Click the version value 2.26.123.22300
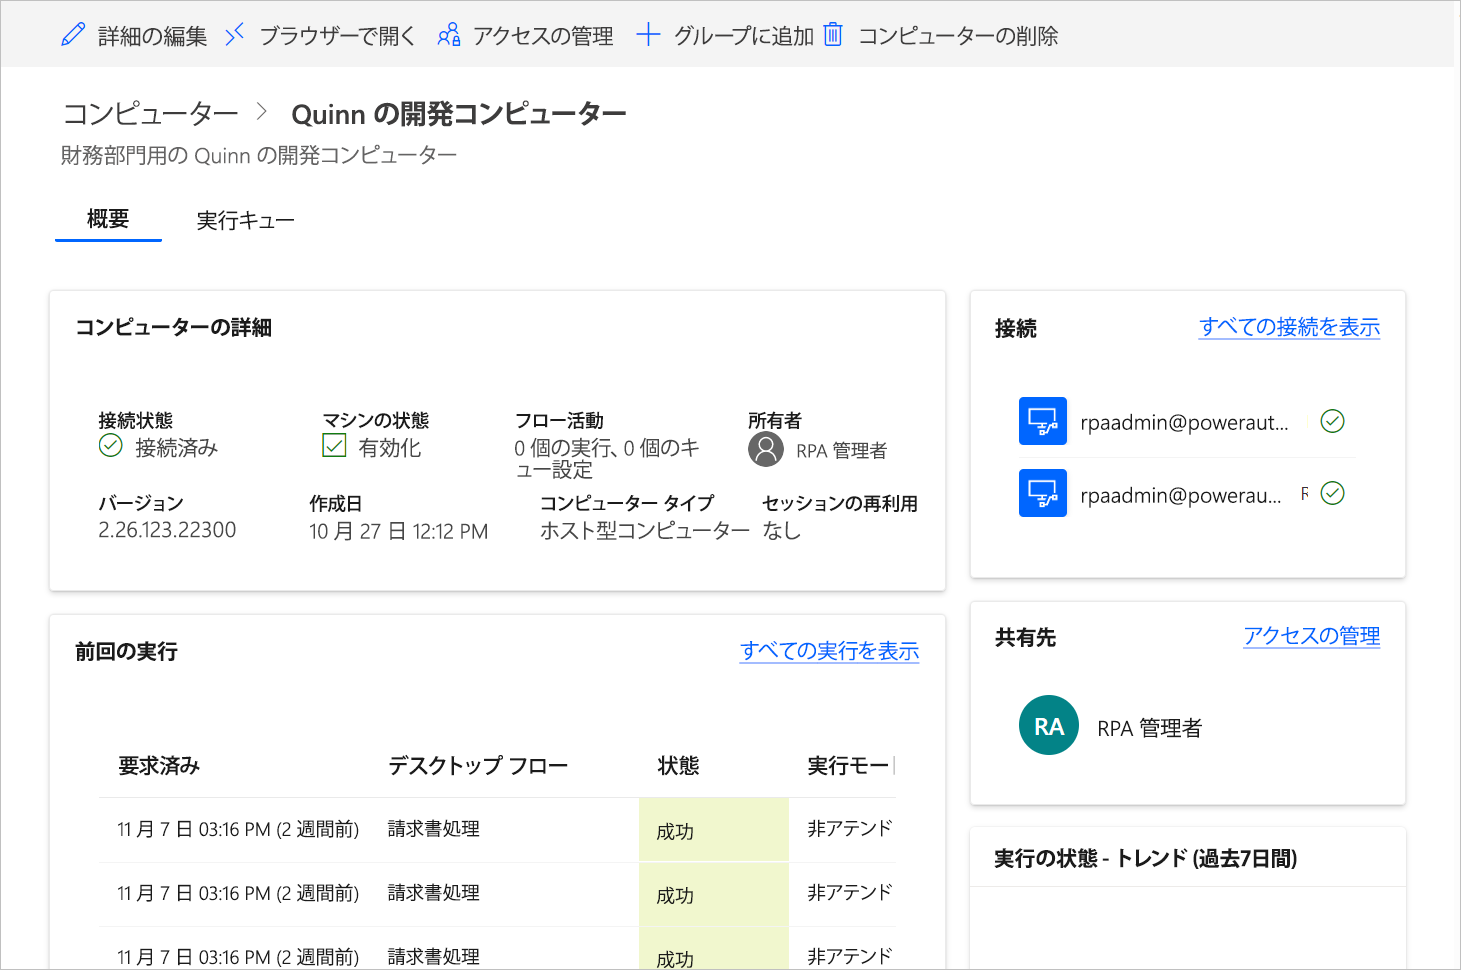Screen dimensions: 1461x970 point(167,530)
